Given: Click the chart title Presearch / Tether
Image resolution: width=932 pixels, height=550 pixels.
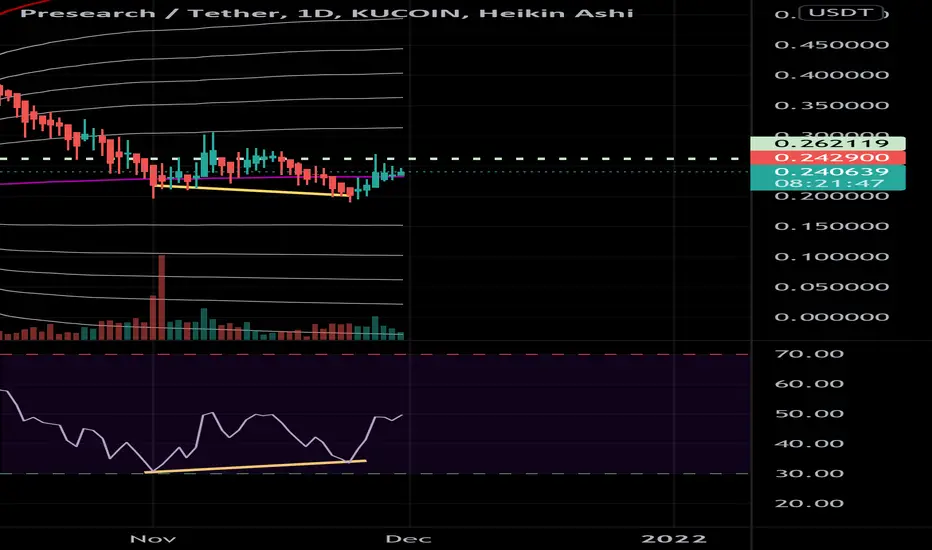Looking at the screenshot, I should pos(154,13).
